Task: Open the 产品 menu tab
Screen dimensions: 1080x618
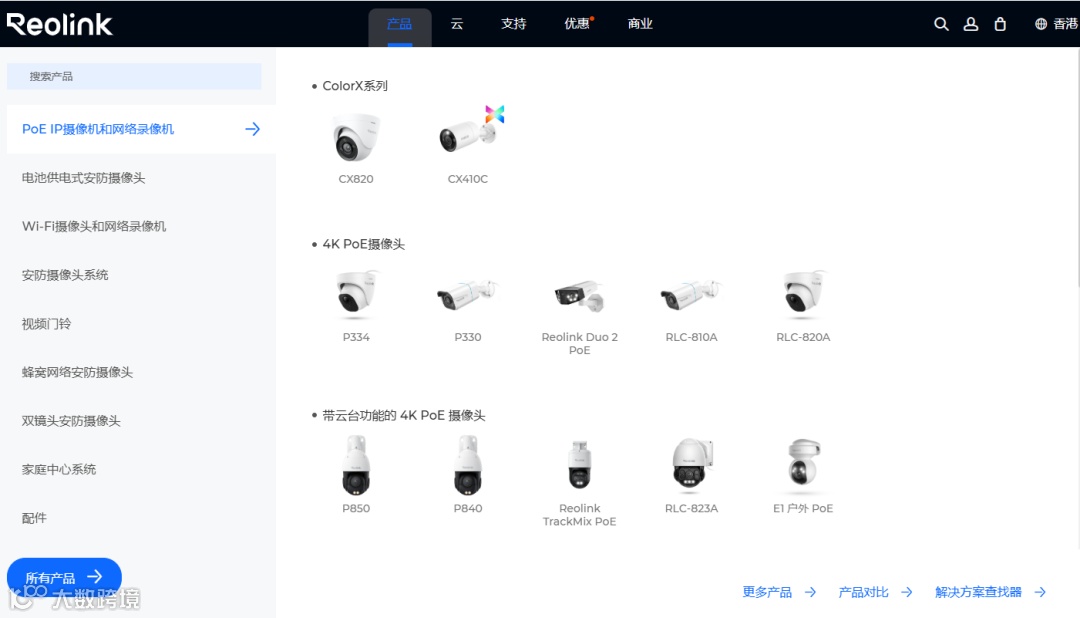Action: click(x=399, y=26)
